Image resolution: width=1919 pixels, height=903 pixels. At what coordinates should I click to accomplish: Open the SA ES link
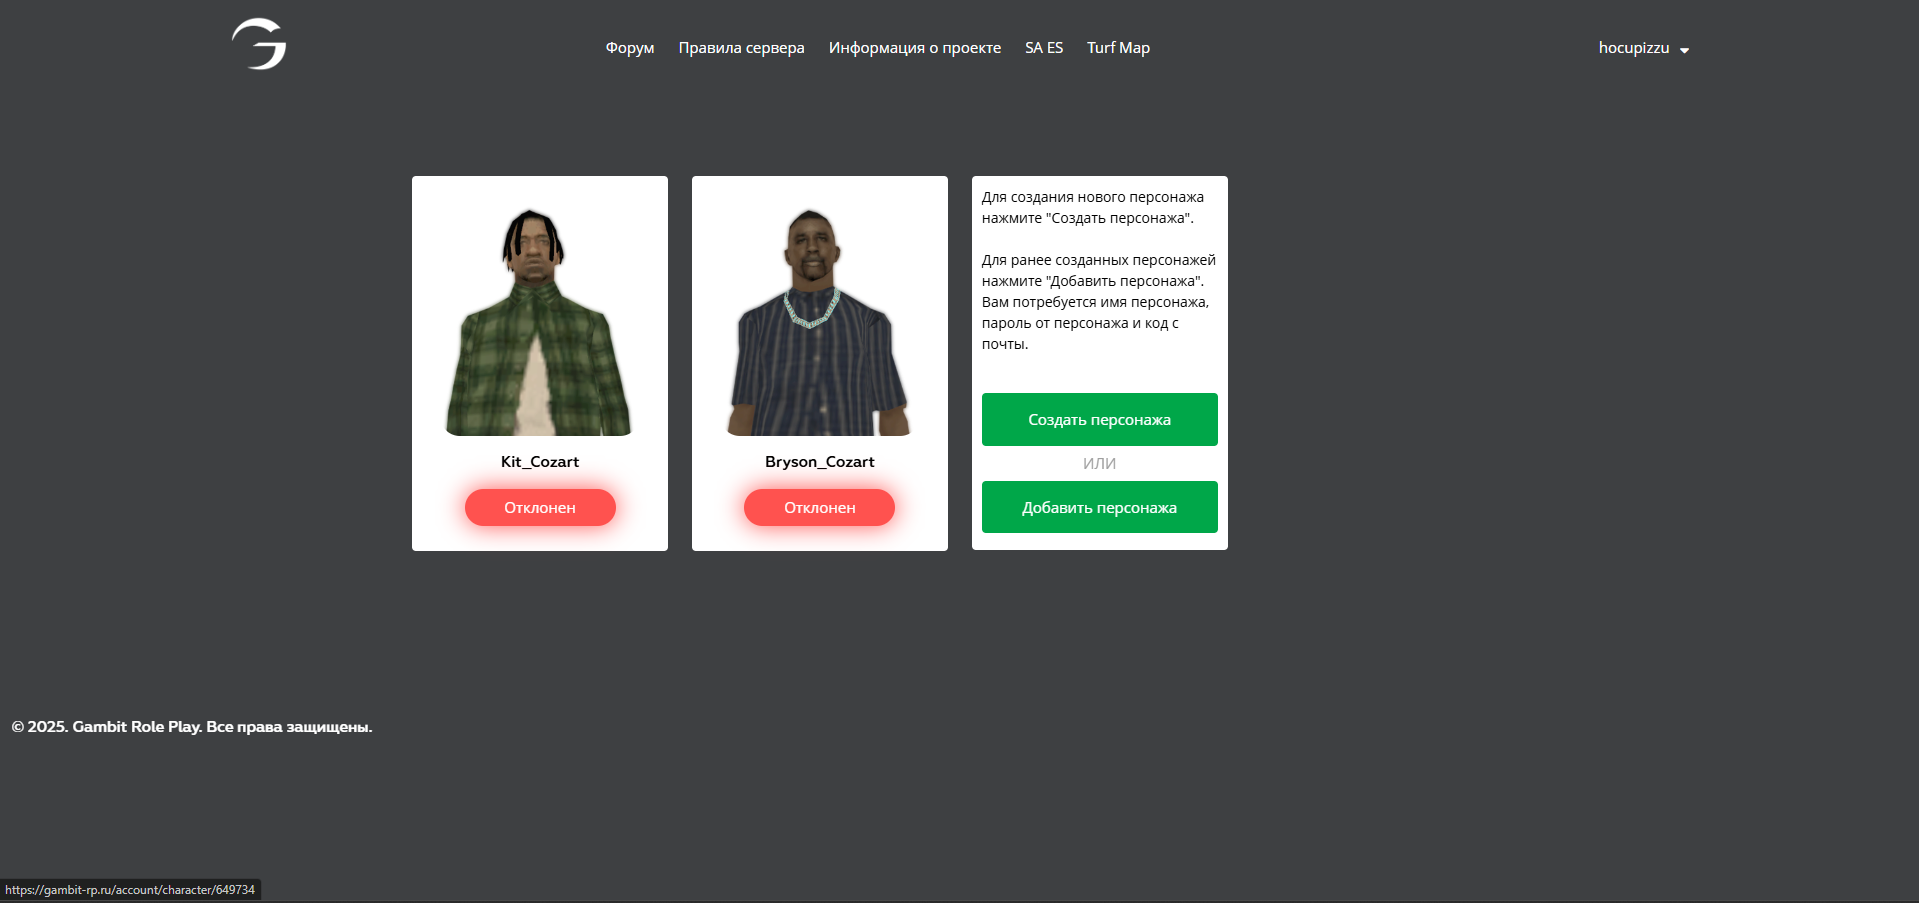pyautogui.click(x=1044, y=48)
